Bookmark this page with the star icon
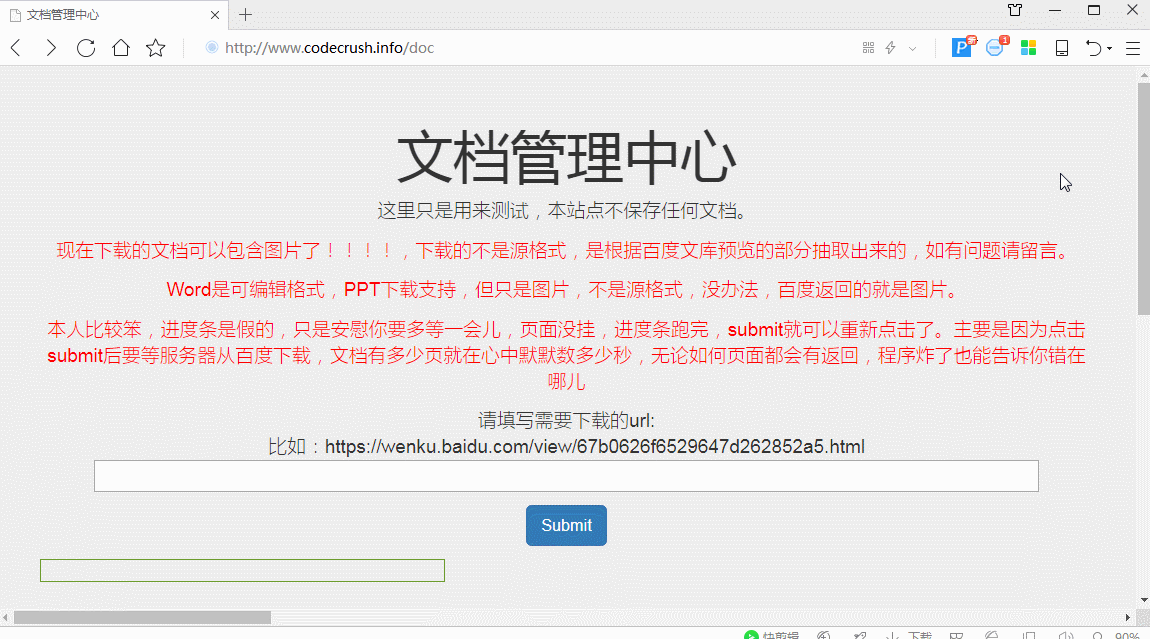The height and width of the screenshot is (639, 1150). tap(155, 48)
